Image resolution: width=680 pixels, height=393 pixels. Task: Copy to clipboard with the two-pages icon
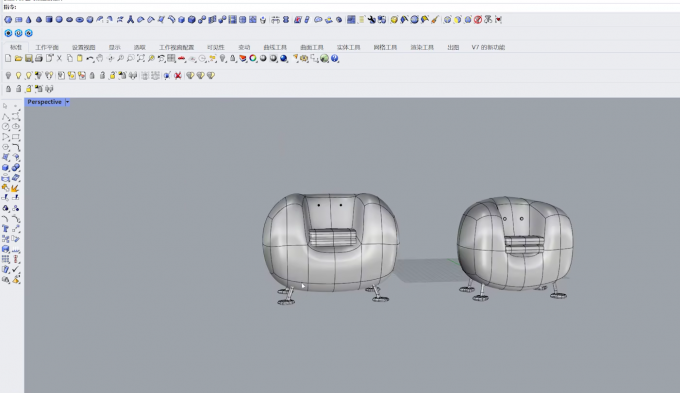[69, 58]
